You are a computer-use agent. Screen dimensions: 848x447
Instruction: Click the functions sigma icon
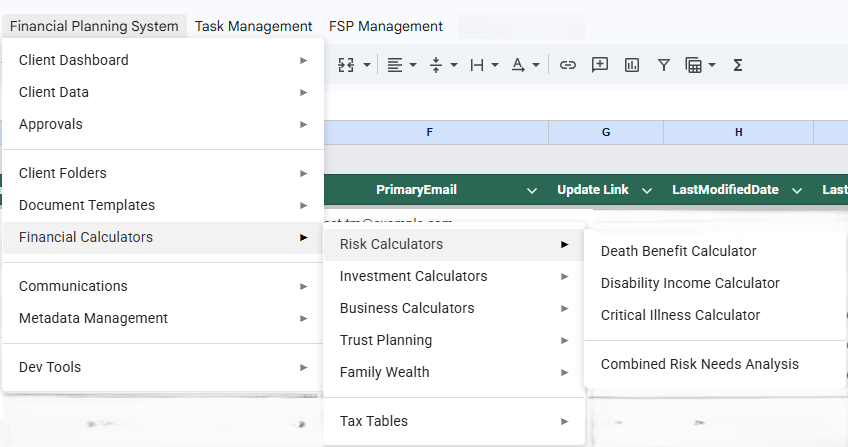pyautogui.click(x=738, y=65)
